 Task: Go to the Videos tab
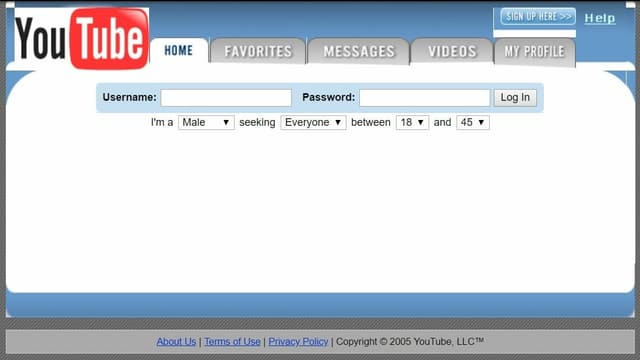pos(452,51)
